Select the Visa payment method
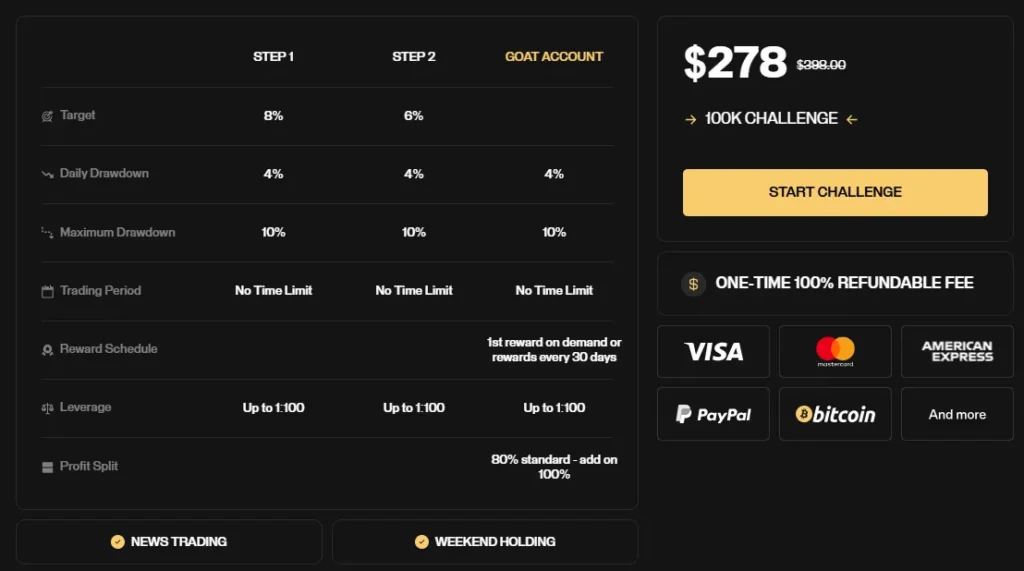This screenshot has height=571, width=1024. click(x=713, y=351)
